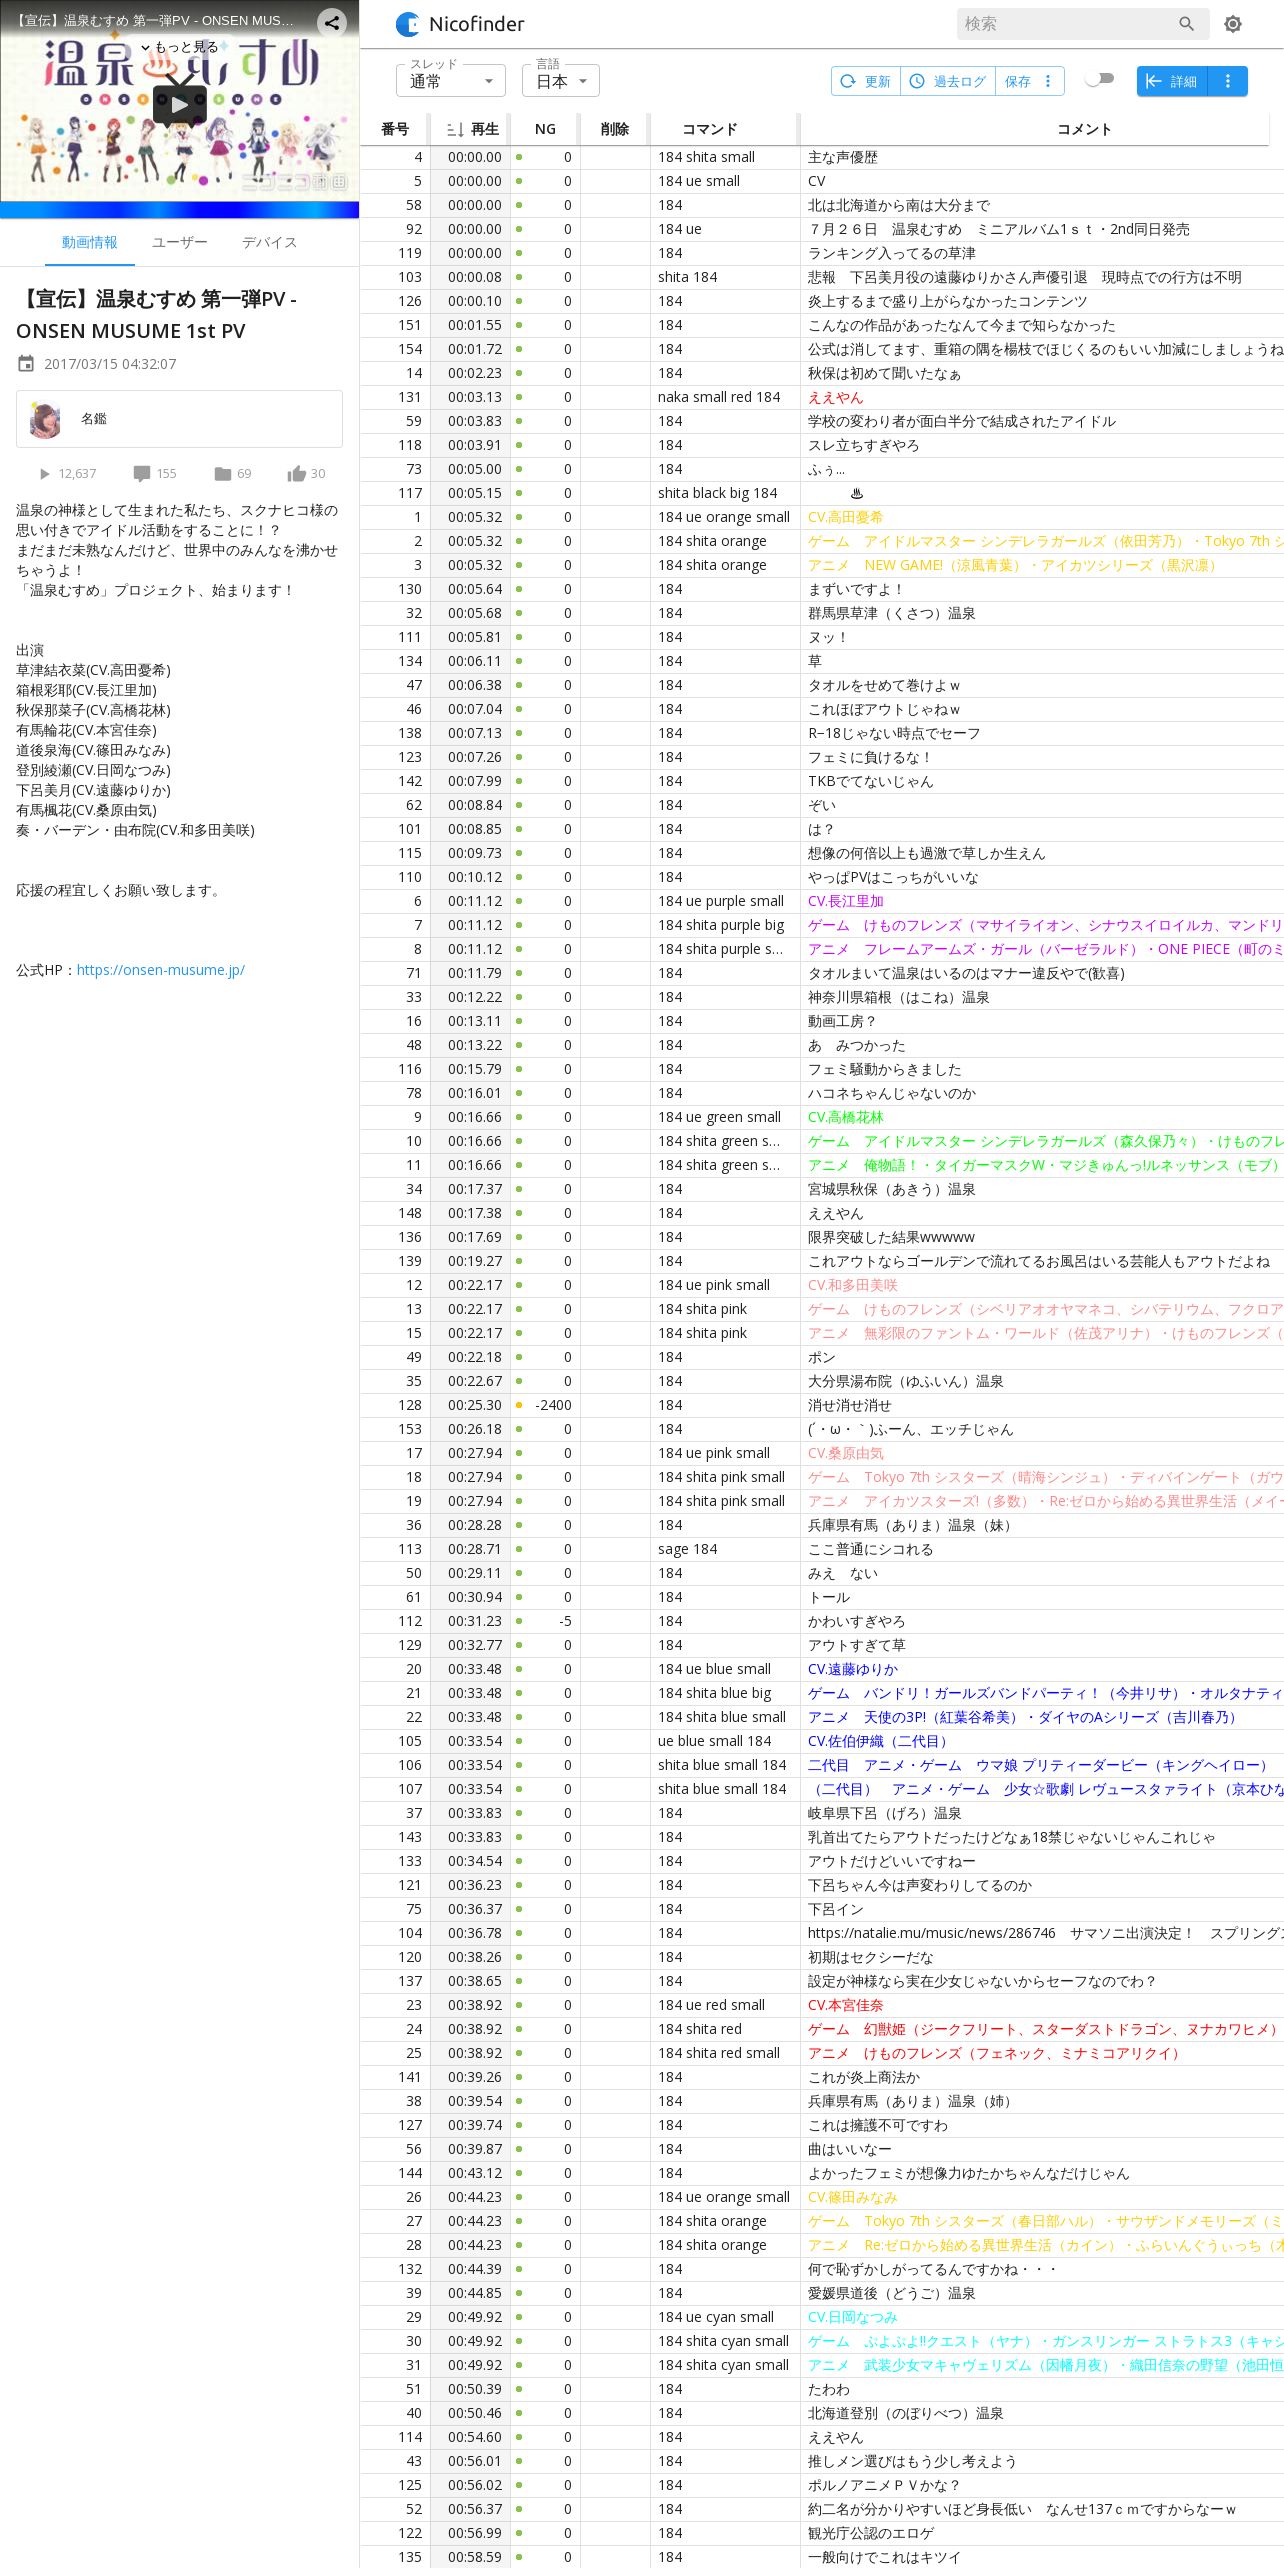Open 過去ログ past log

coord(948,81)
